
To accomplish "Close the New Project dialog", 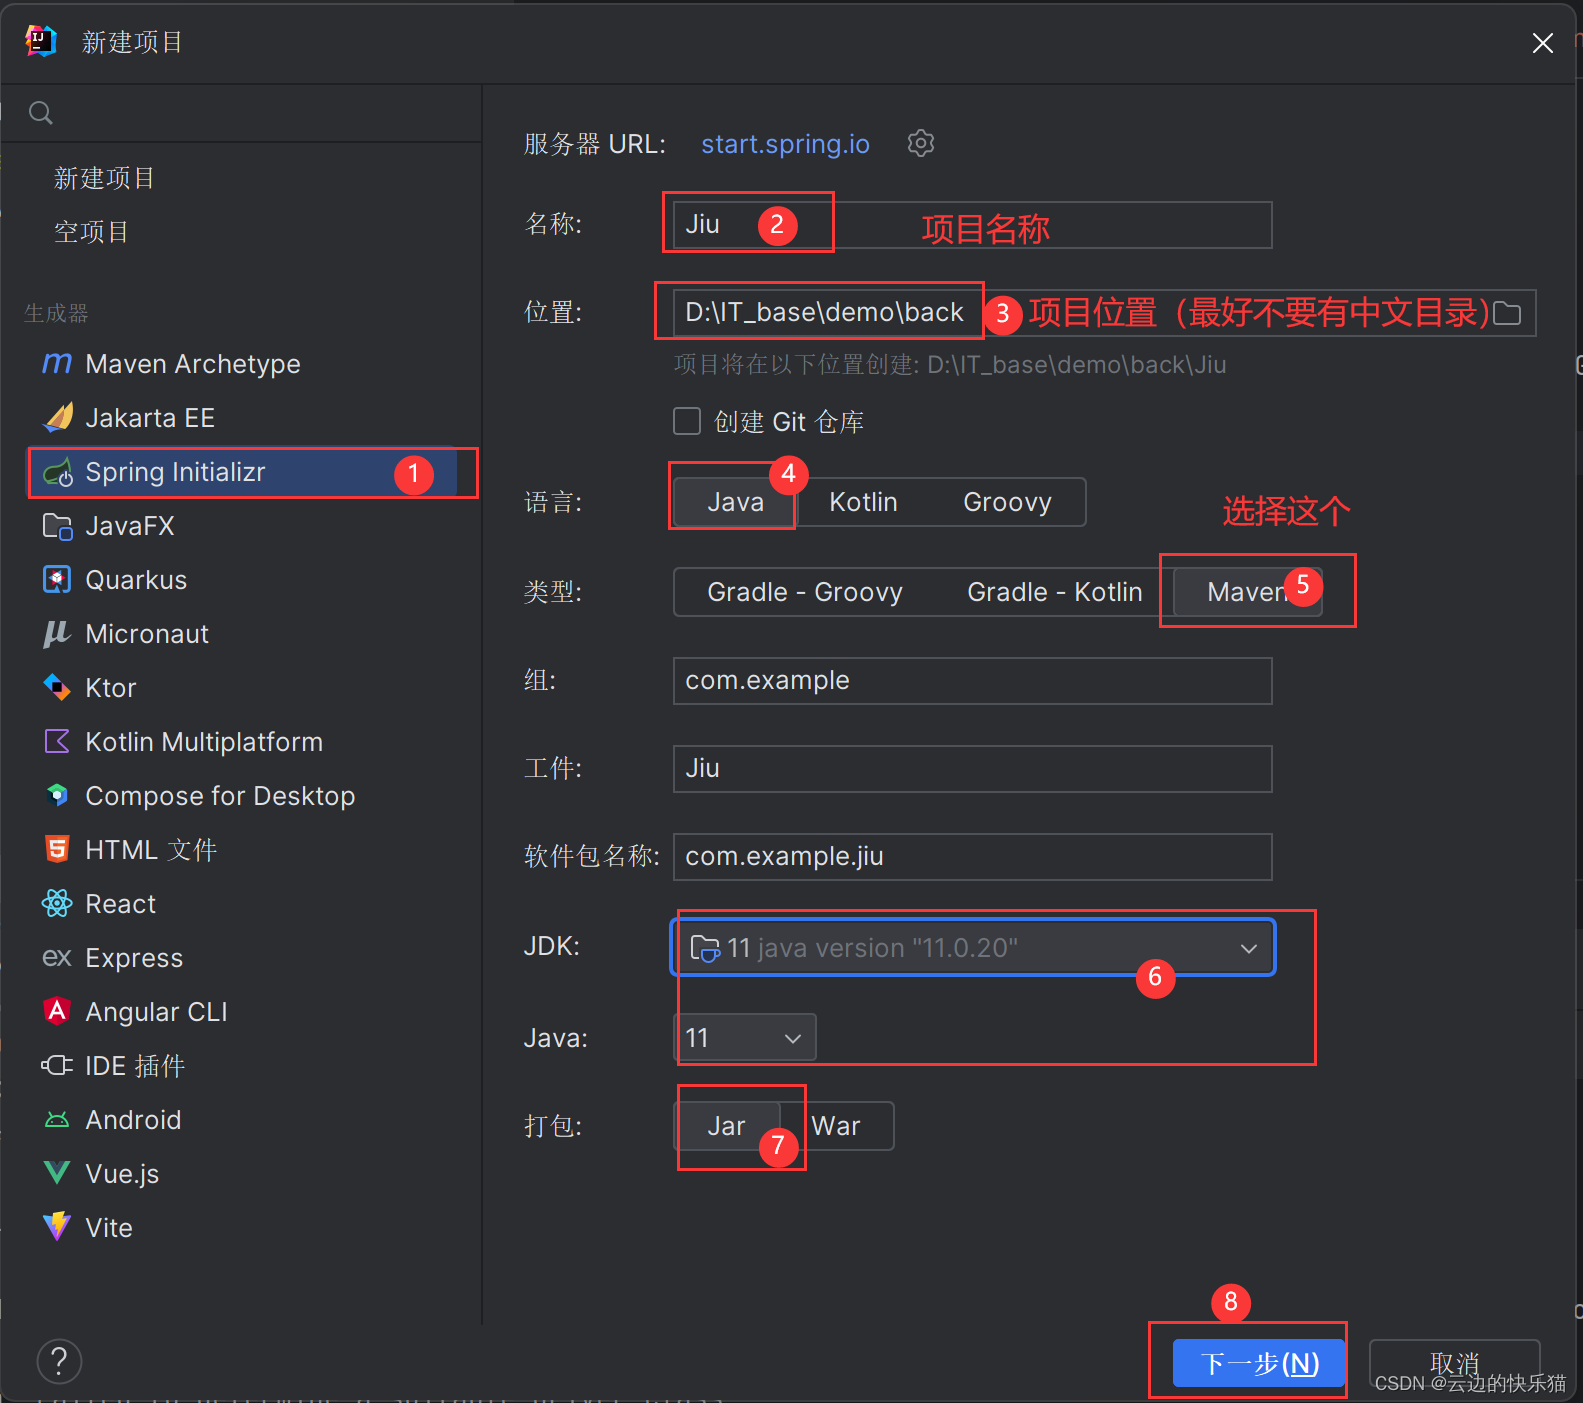I will click(x=1542, y=43).
